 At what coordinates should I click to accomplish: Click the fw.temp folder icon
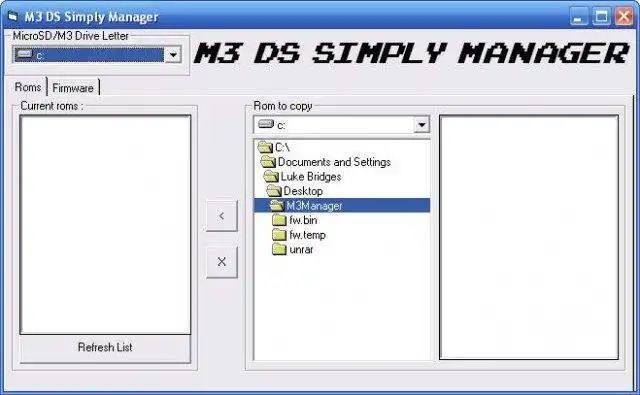279,235
